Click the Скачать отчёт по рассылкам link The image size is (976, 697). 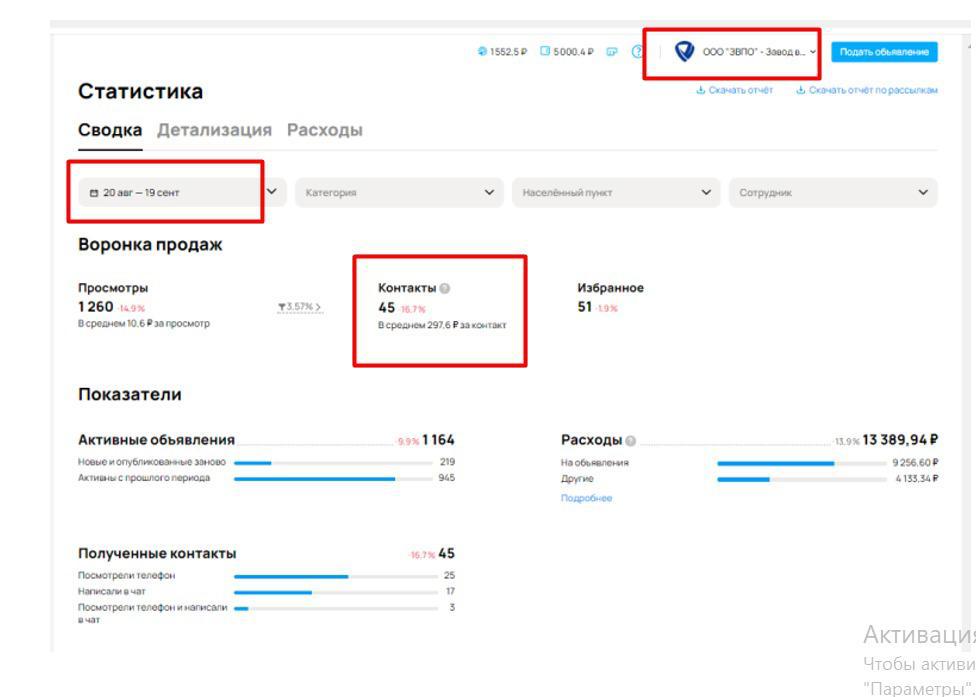873,90
